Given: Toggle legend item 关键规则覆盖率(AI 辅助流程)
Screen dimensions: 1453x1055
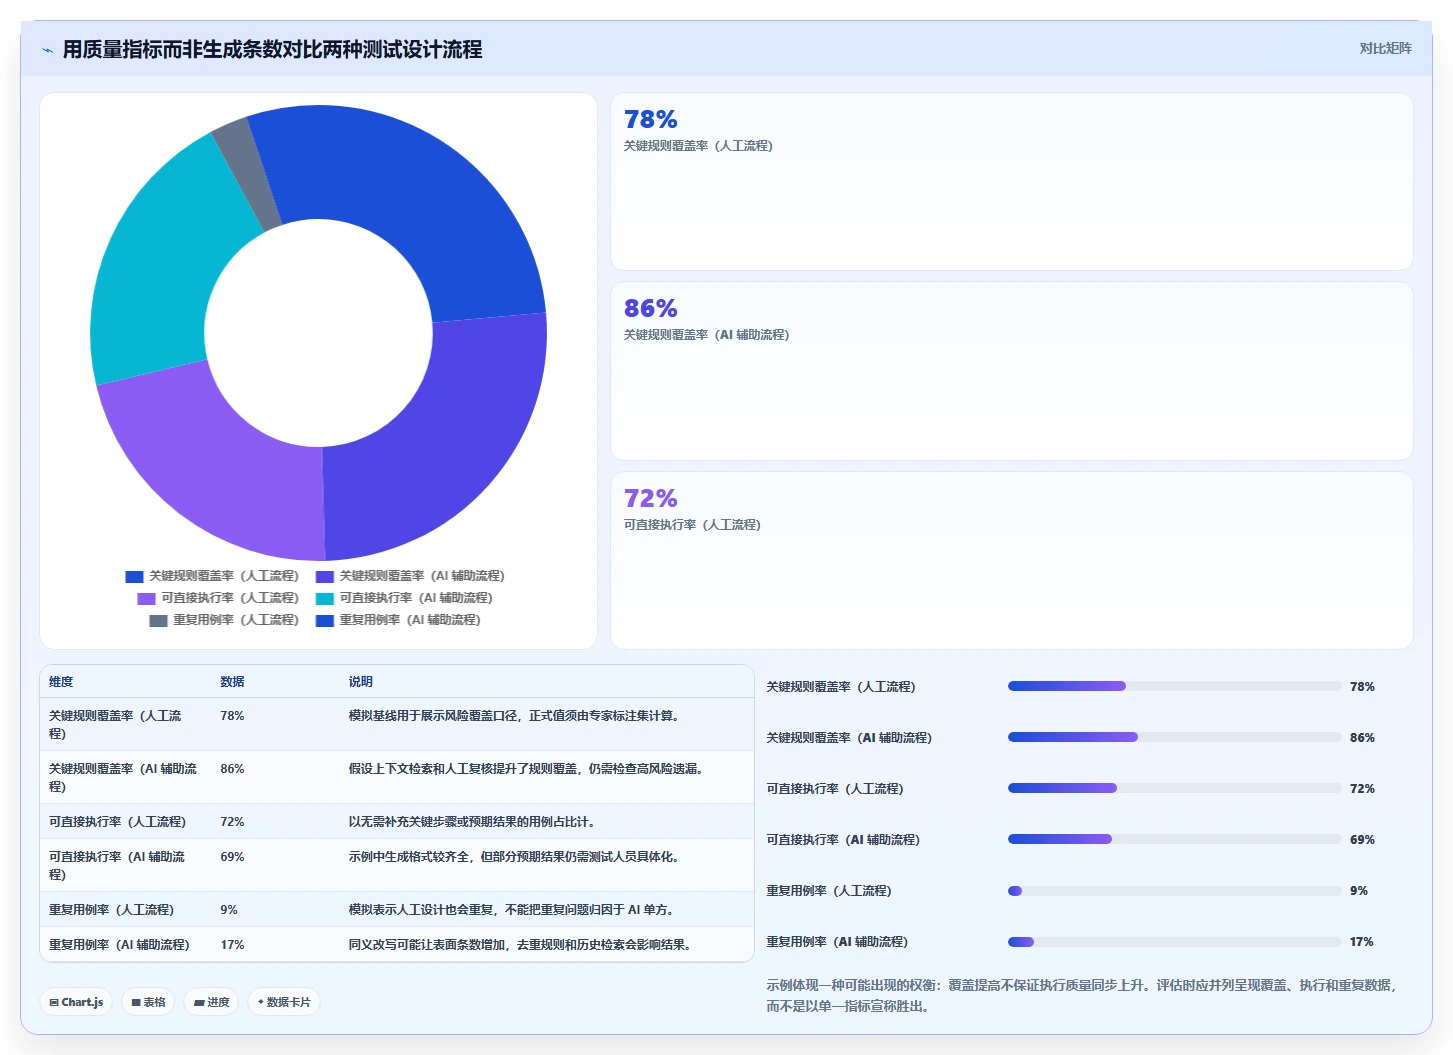Looking at the screenshot, I should click(x=410, y=576).
